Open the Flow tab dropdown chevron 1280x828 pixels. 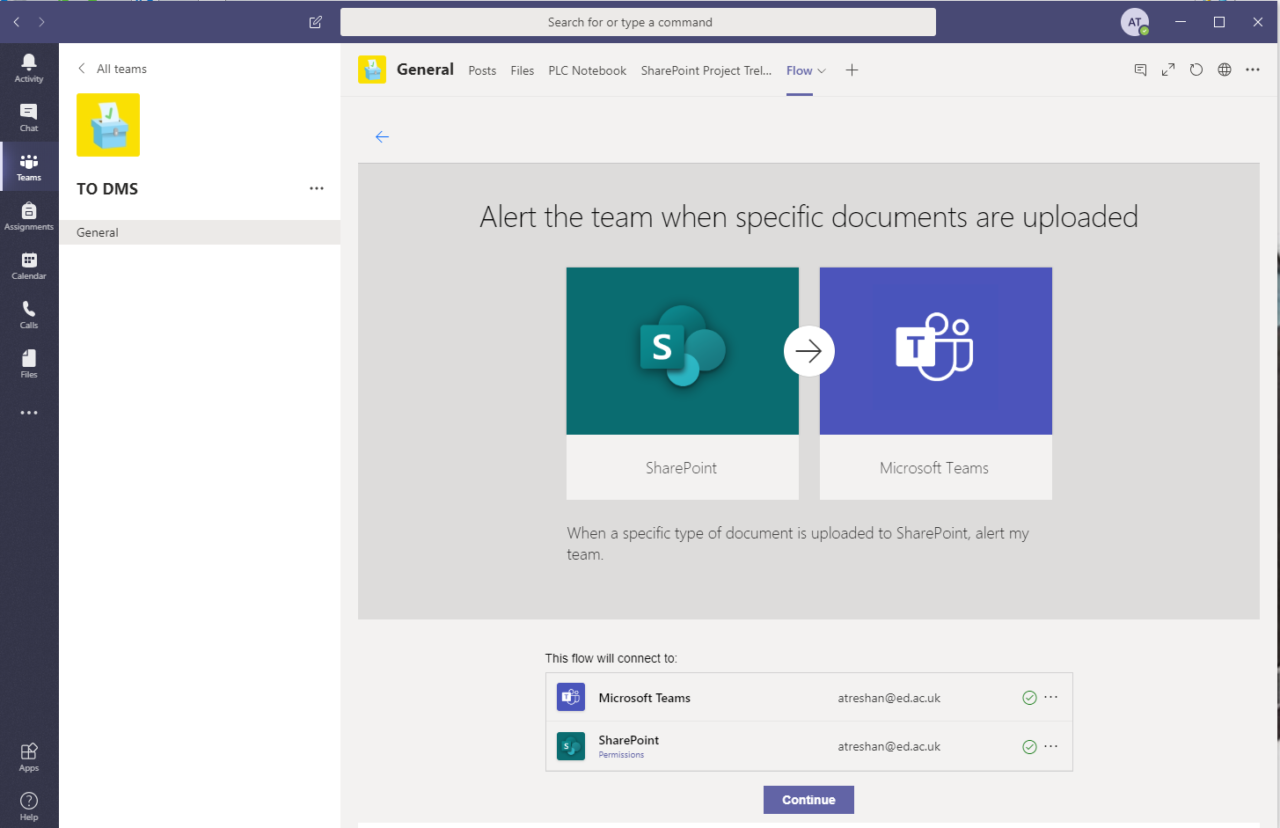coord(822,70)
